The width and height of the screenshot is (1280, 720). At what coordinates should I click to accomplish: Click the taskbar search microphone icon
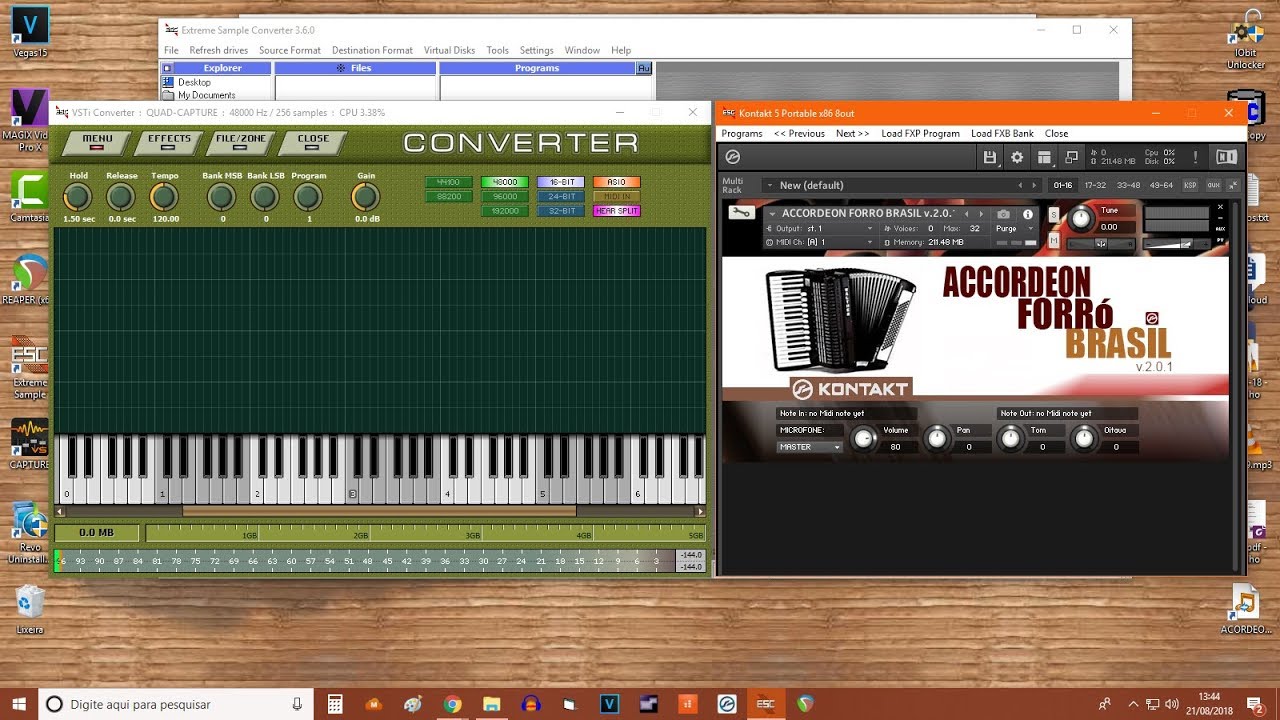(298, 704)
